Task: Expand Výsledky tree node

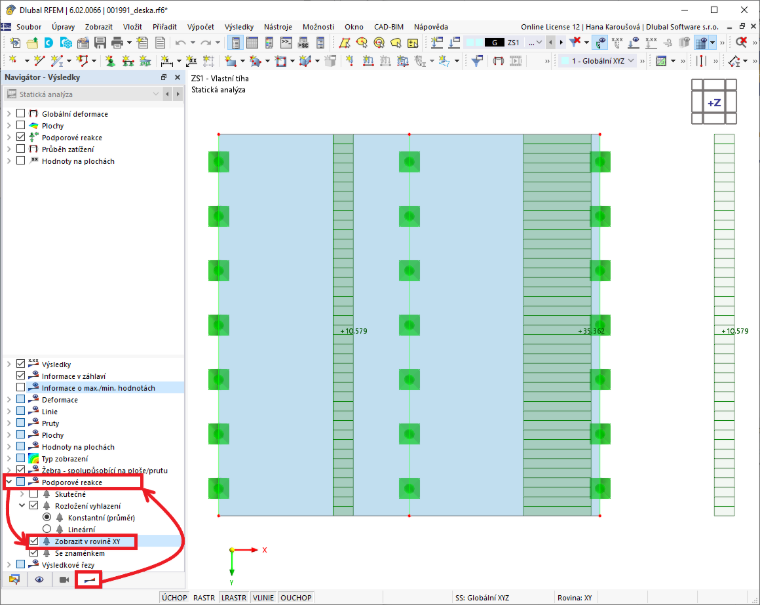Action: (x=9, y=364)
